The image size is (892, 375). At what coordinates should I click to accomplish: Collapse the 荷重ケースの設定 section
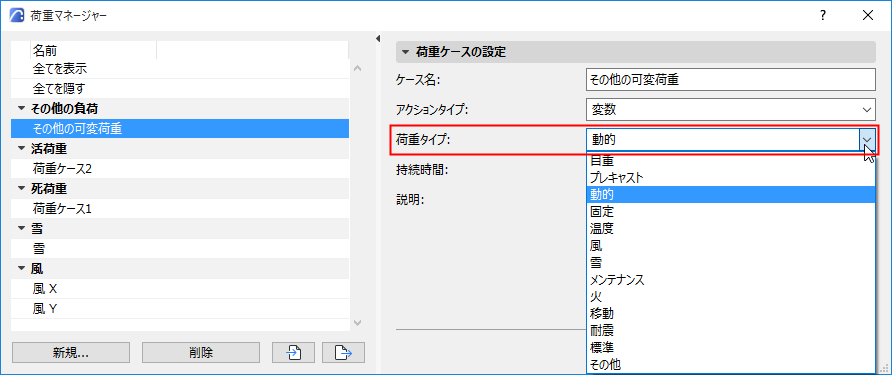(x=405, y=52)
